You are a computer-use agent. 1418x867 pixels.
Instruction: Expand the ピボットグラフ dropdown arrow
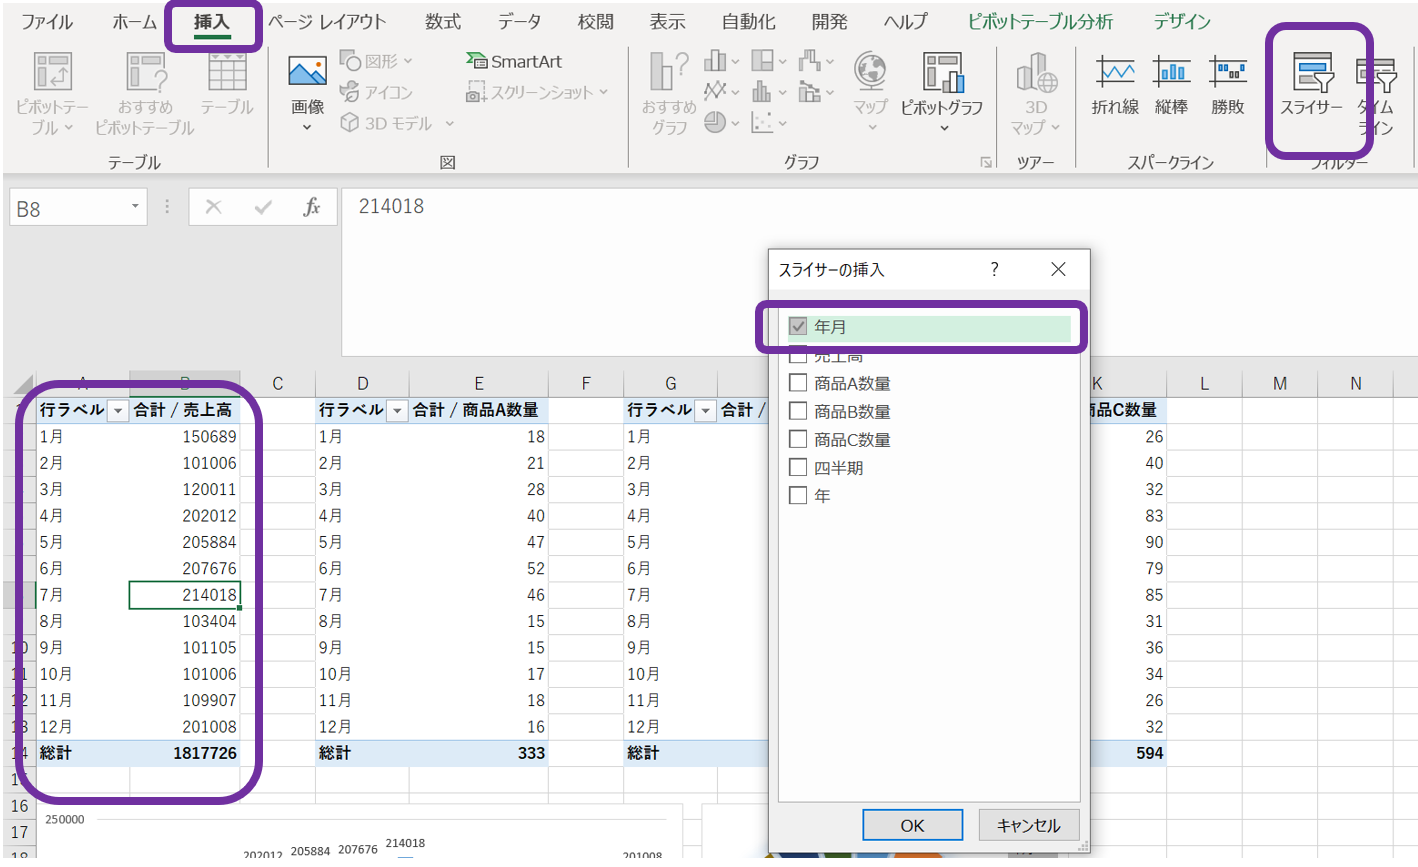pyautogui.click(x=943, y=128)
